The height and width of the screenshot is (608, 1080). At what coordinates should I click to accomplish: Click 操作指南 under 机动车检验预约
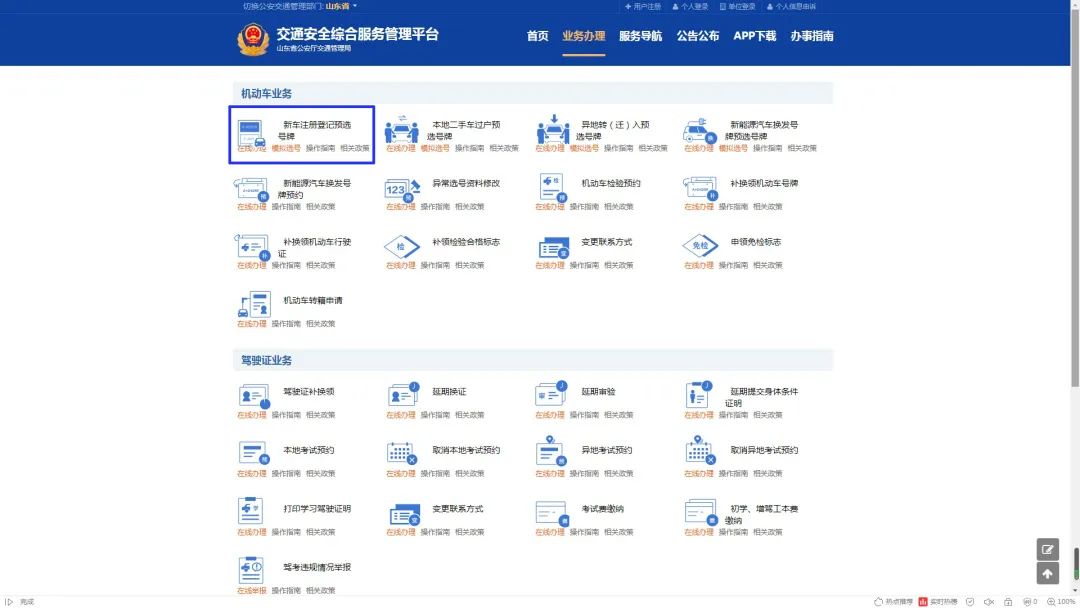click(x=584, y=207)
